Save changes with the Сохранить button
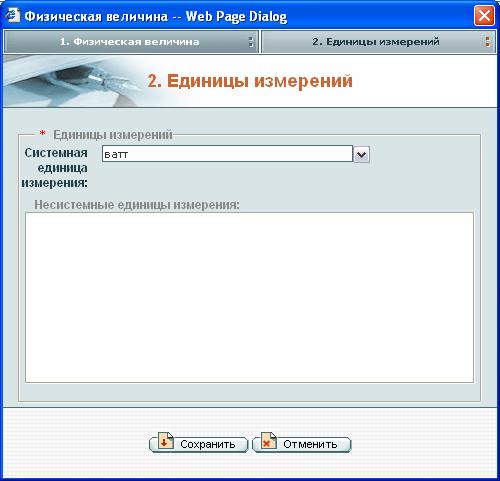 tap(199, 444)
